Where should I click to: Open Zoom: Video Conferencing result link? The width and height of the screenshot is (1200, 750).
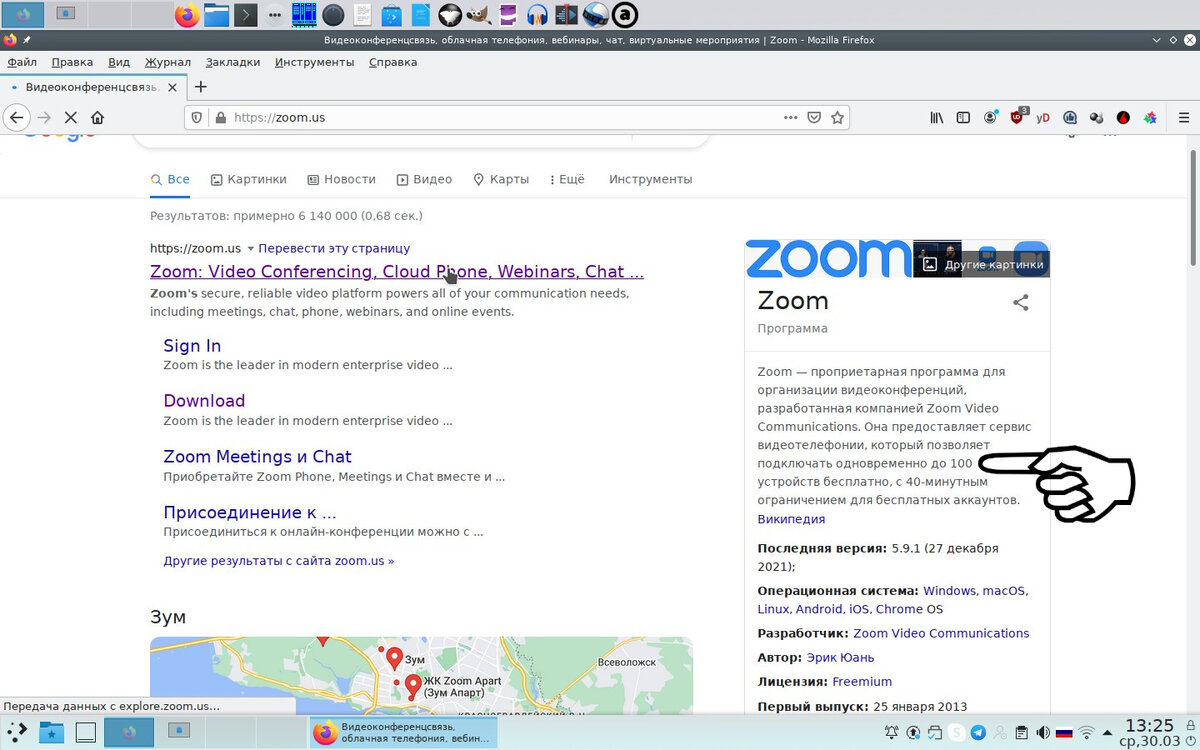pyautogui.click(x=396, y=272)
